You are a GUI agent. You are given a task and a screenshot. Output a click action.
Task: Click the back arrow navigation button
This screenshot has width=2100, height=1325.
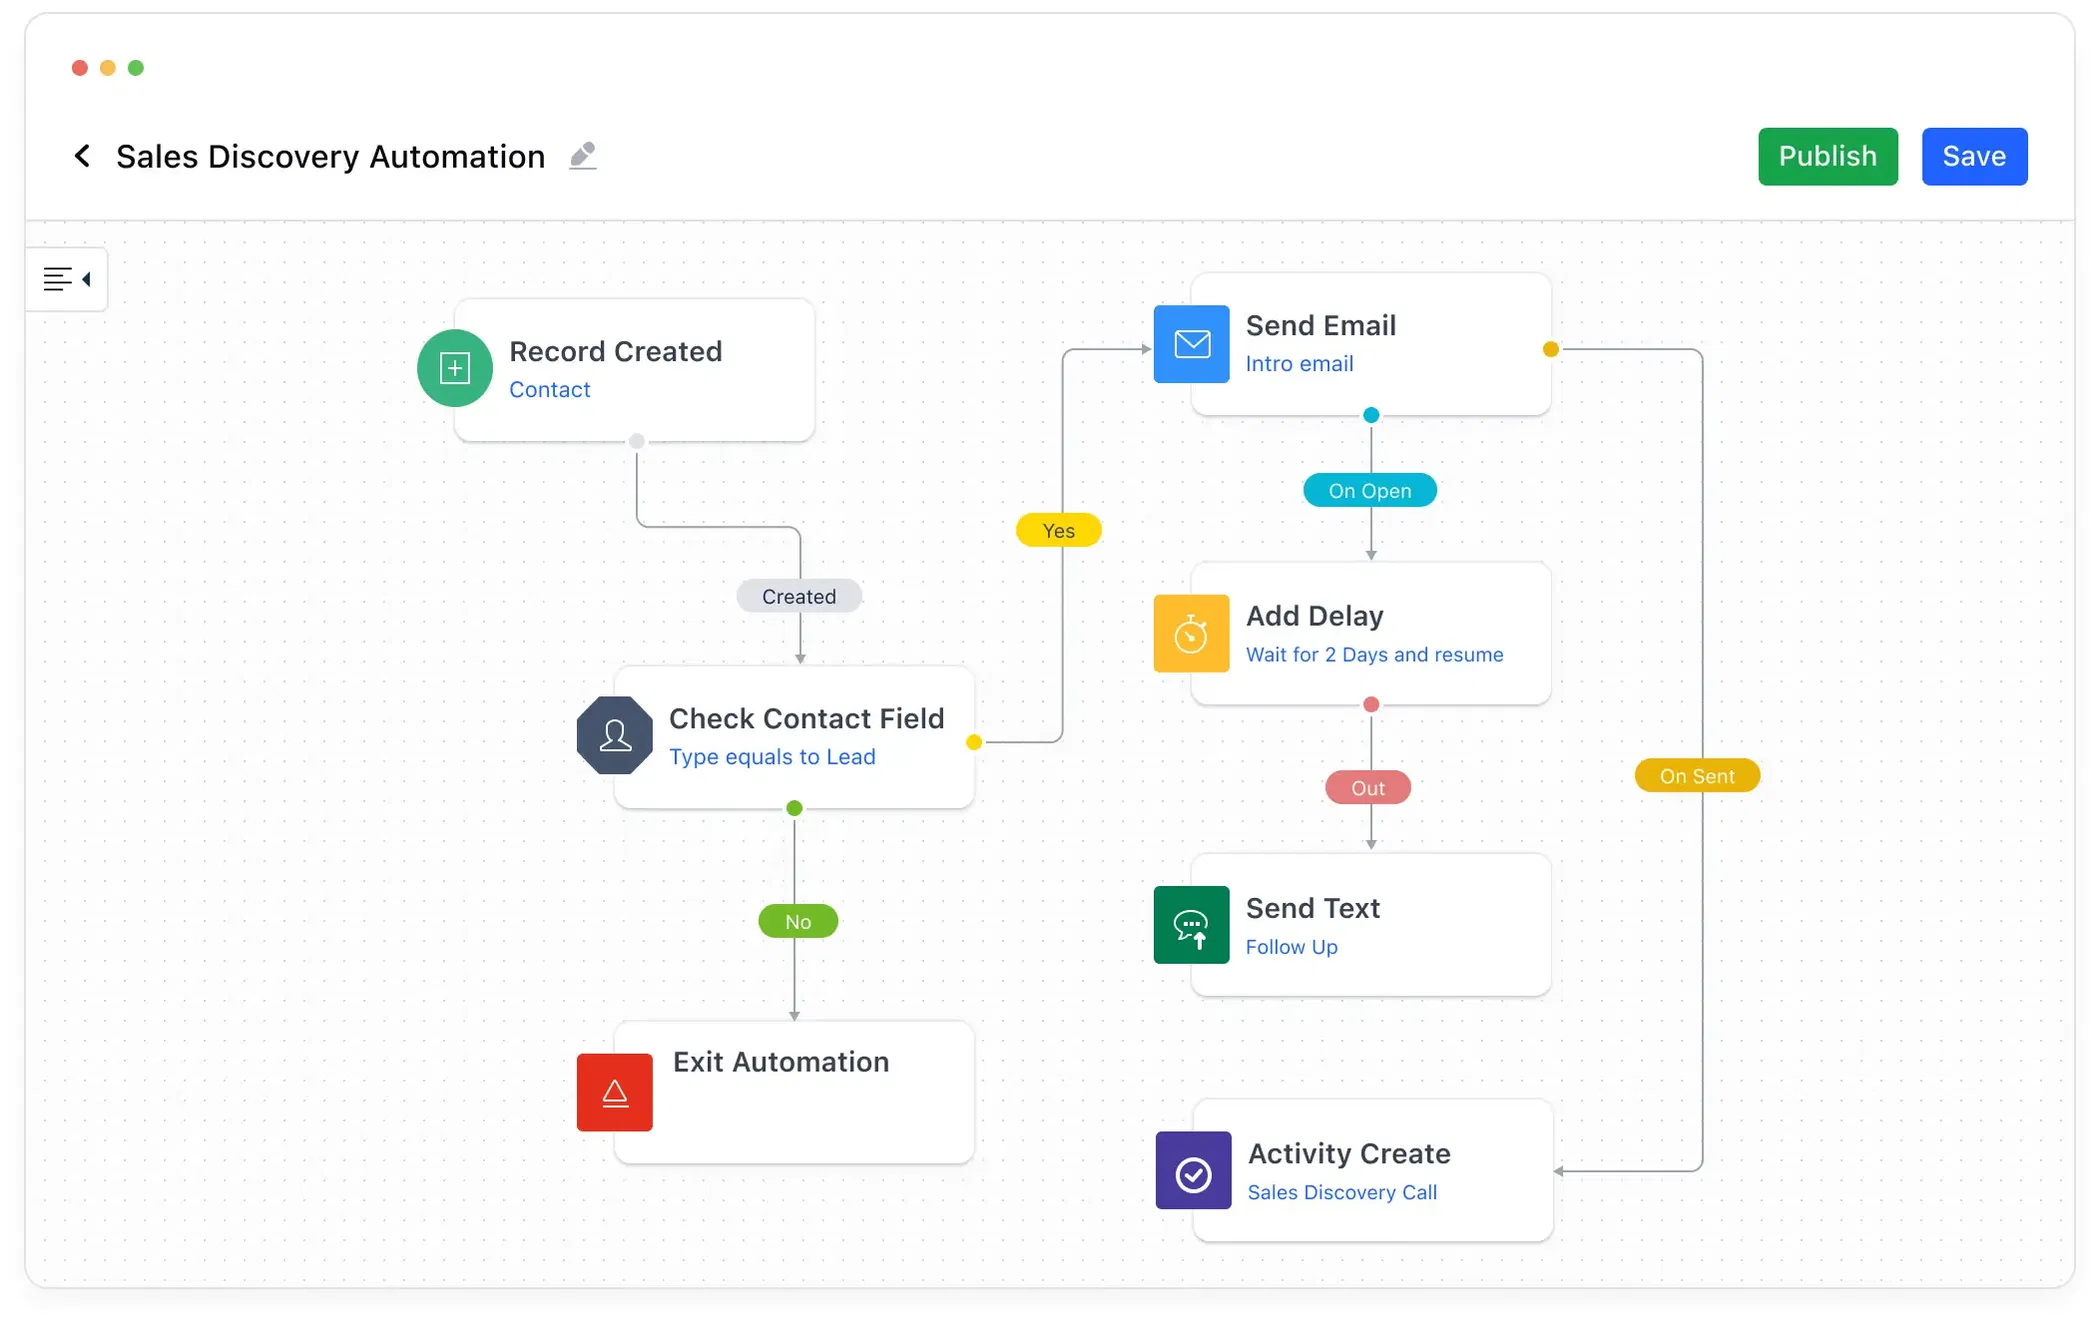click(84, 154)
